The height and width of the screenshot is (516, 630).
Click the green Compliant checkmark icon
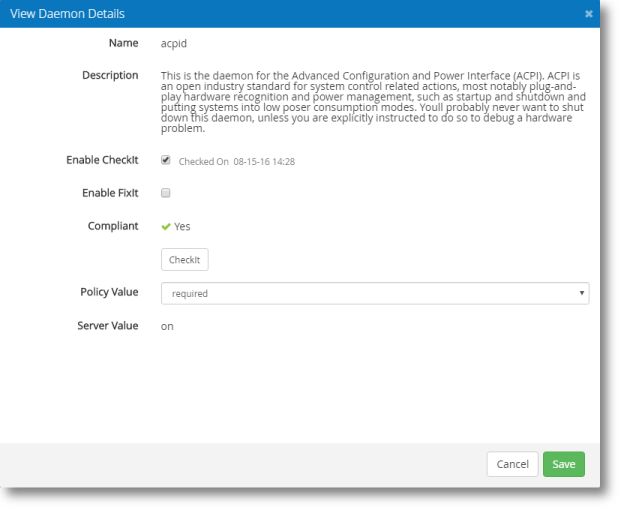[x=166, y=227]
